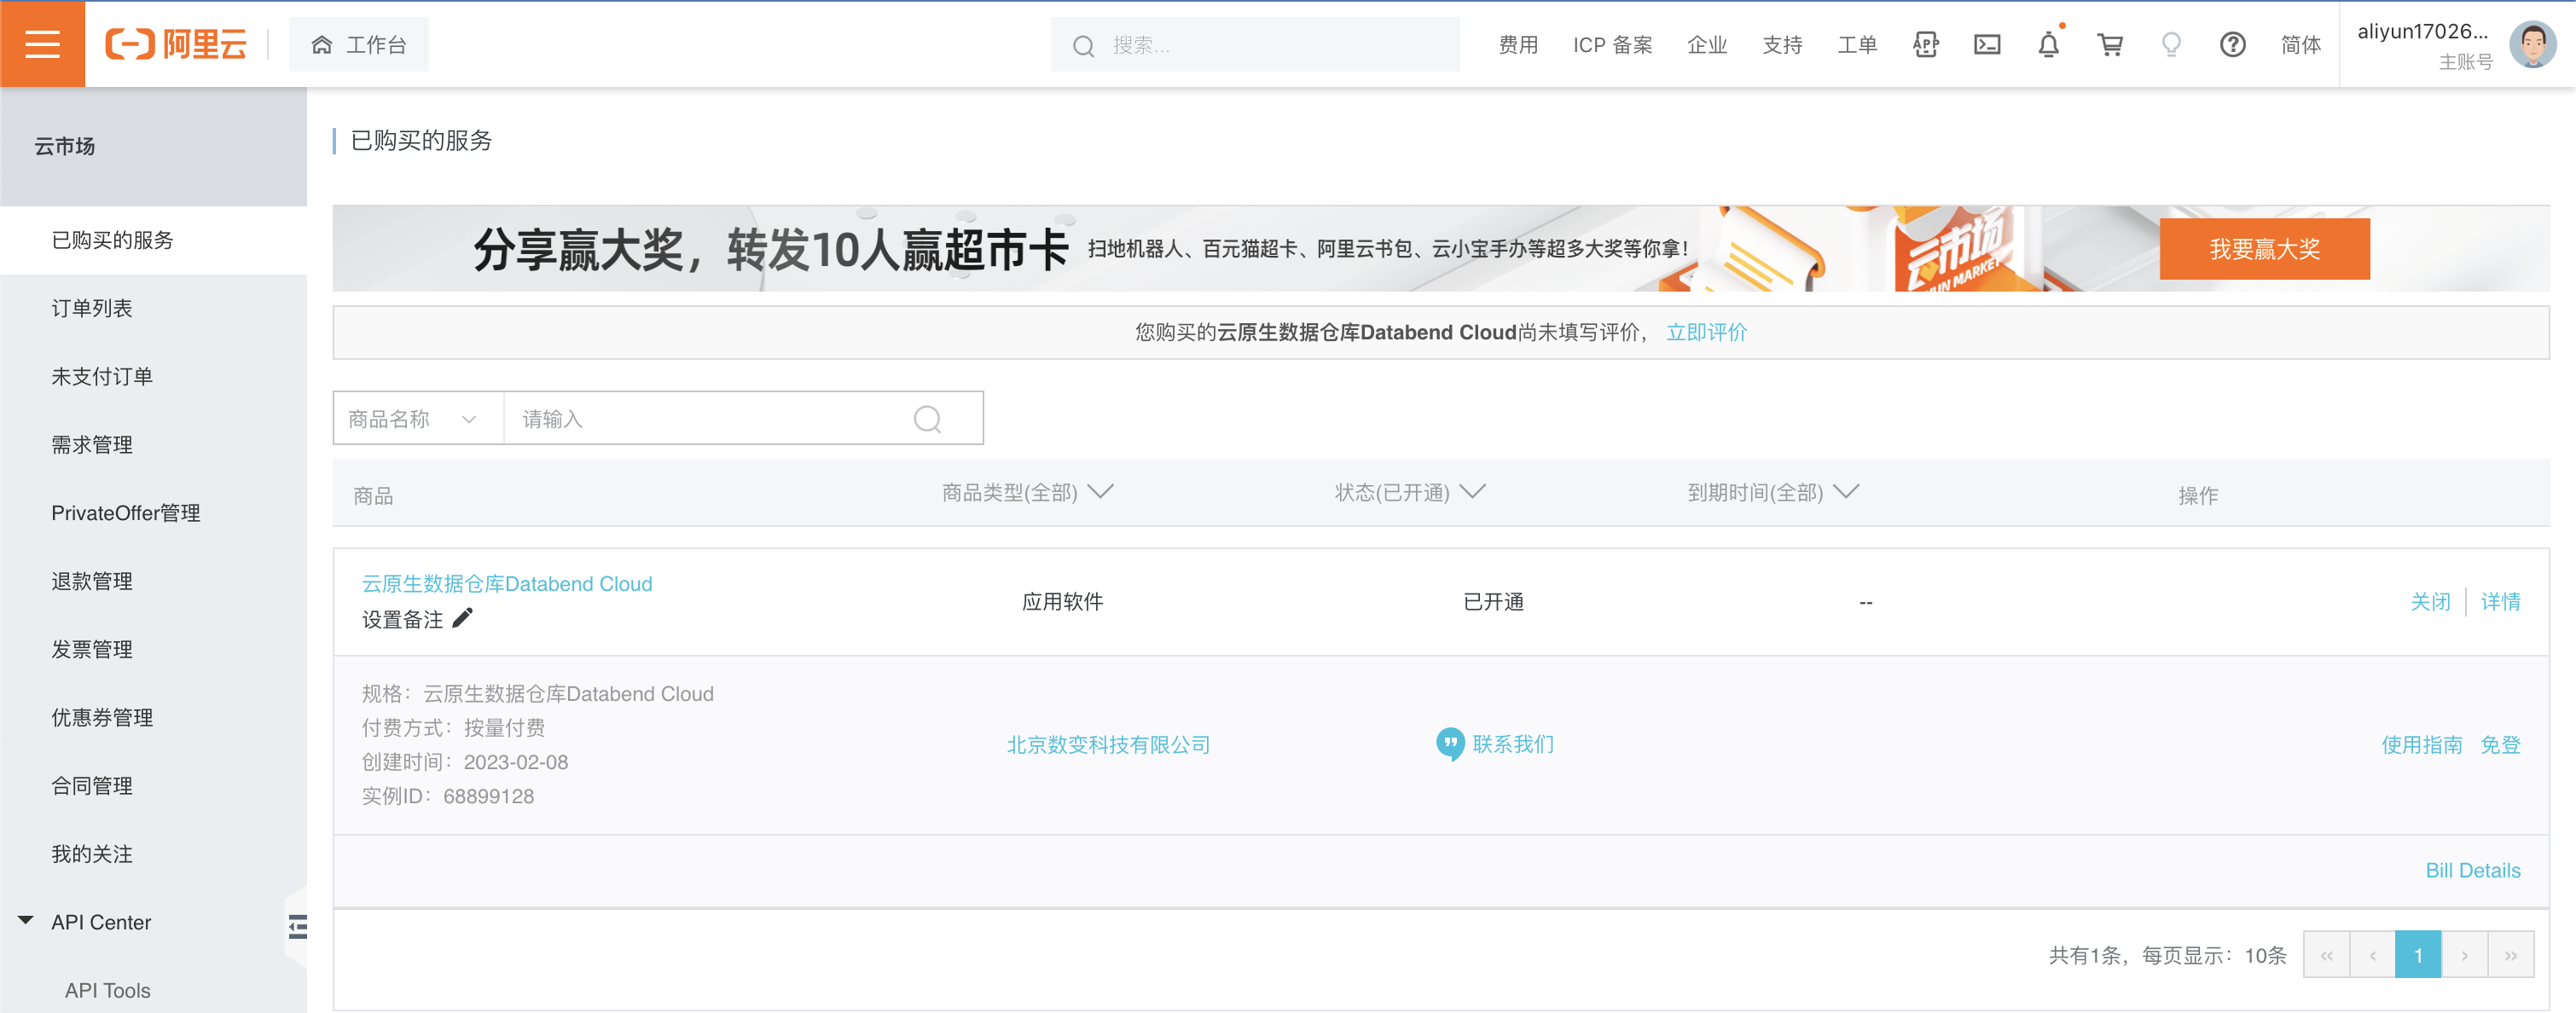Open the 工单 menu
Image resolution: width=2576 pixels, height=1013 pixels.
coord(1857,45)
